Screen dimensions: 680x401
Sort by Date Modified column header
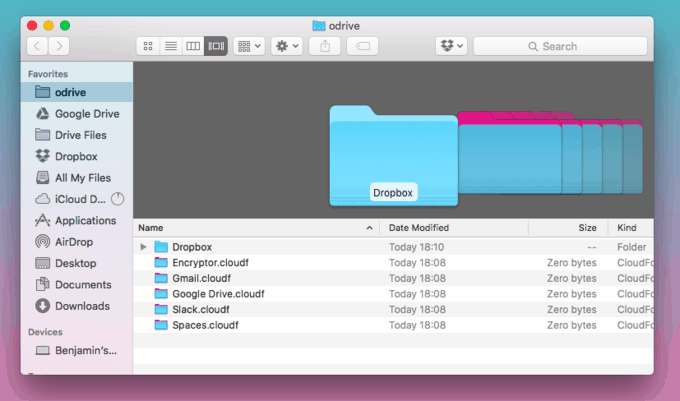[454, 228]
